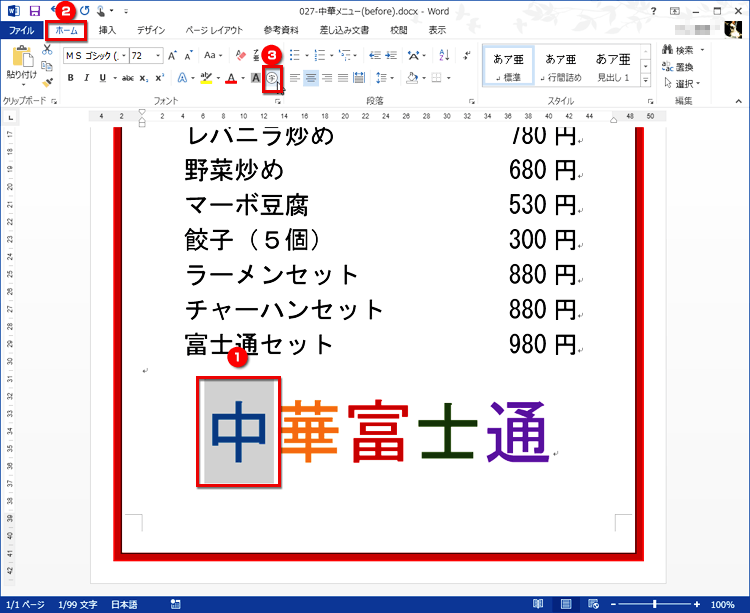The image size is (750, 613).
Task: Click the Ribbon Display Options icon
Action: [674, 11]
